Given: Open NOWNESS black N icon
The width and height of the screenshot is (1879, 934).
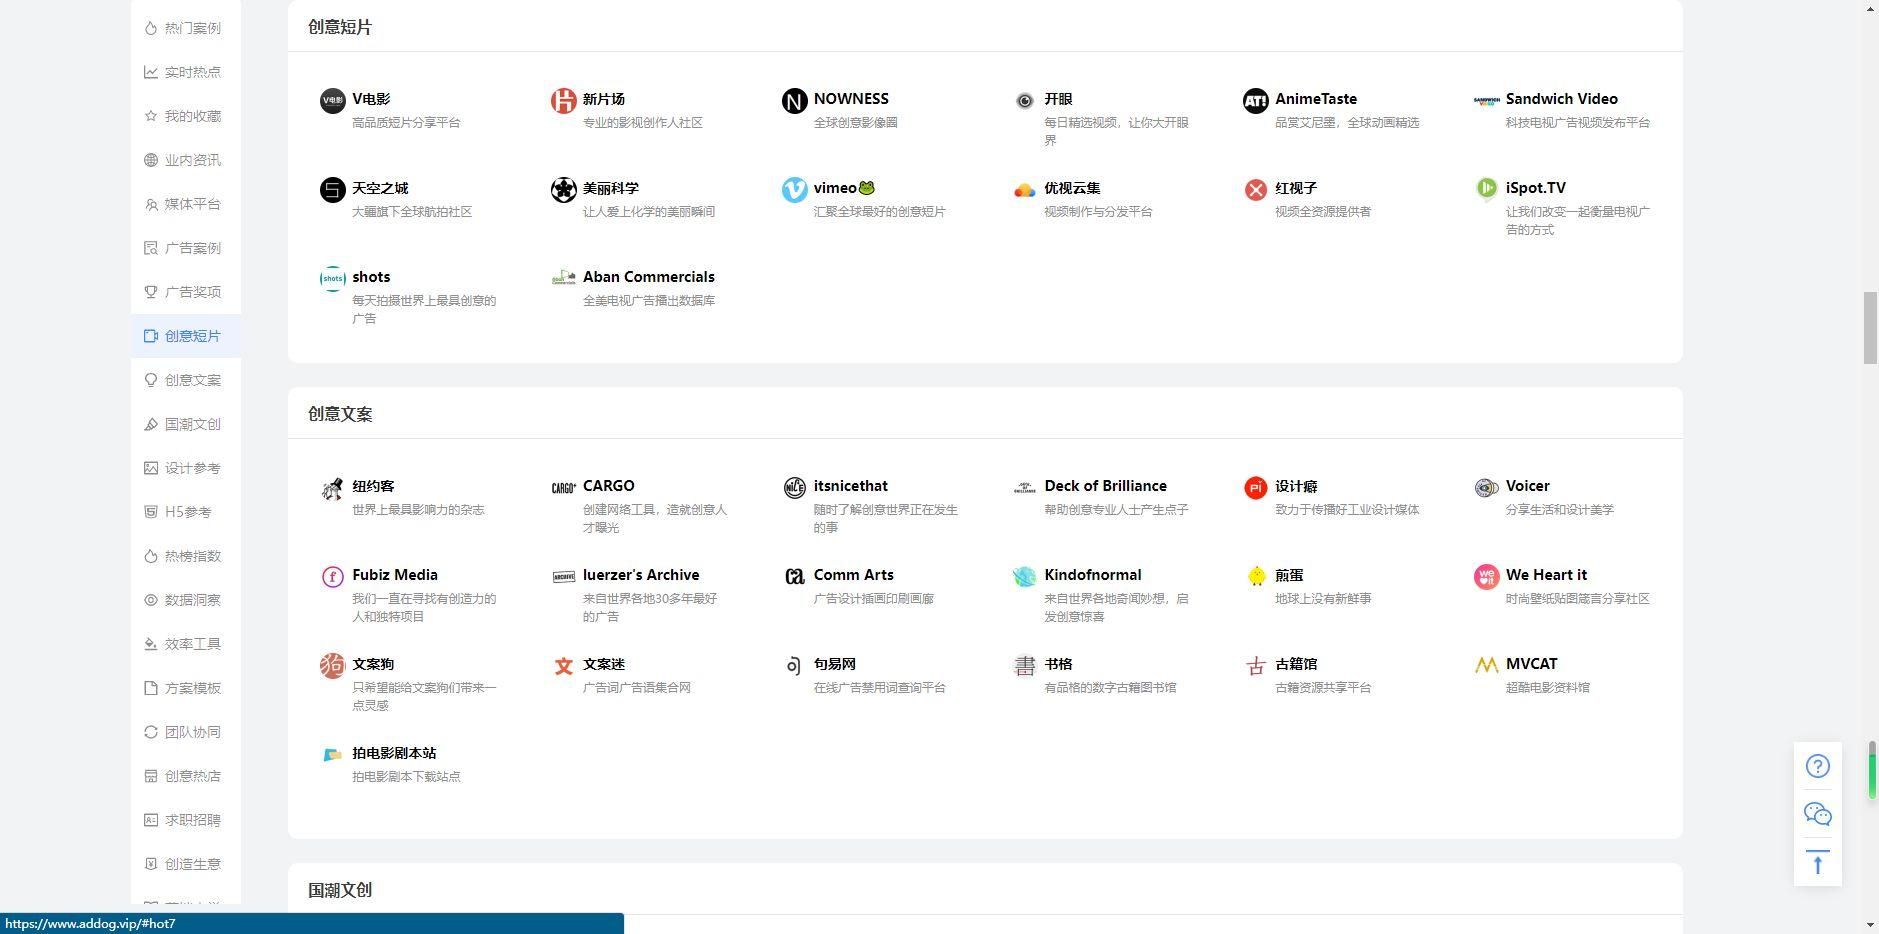Looking at the screenshot, I should pyautogui.click(x=794, y=101).
